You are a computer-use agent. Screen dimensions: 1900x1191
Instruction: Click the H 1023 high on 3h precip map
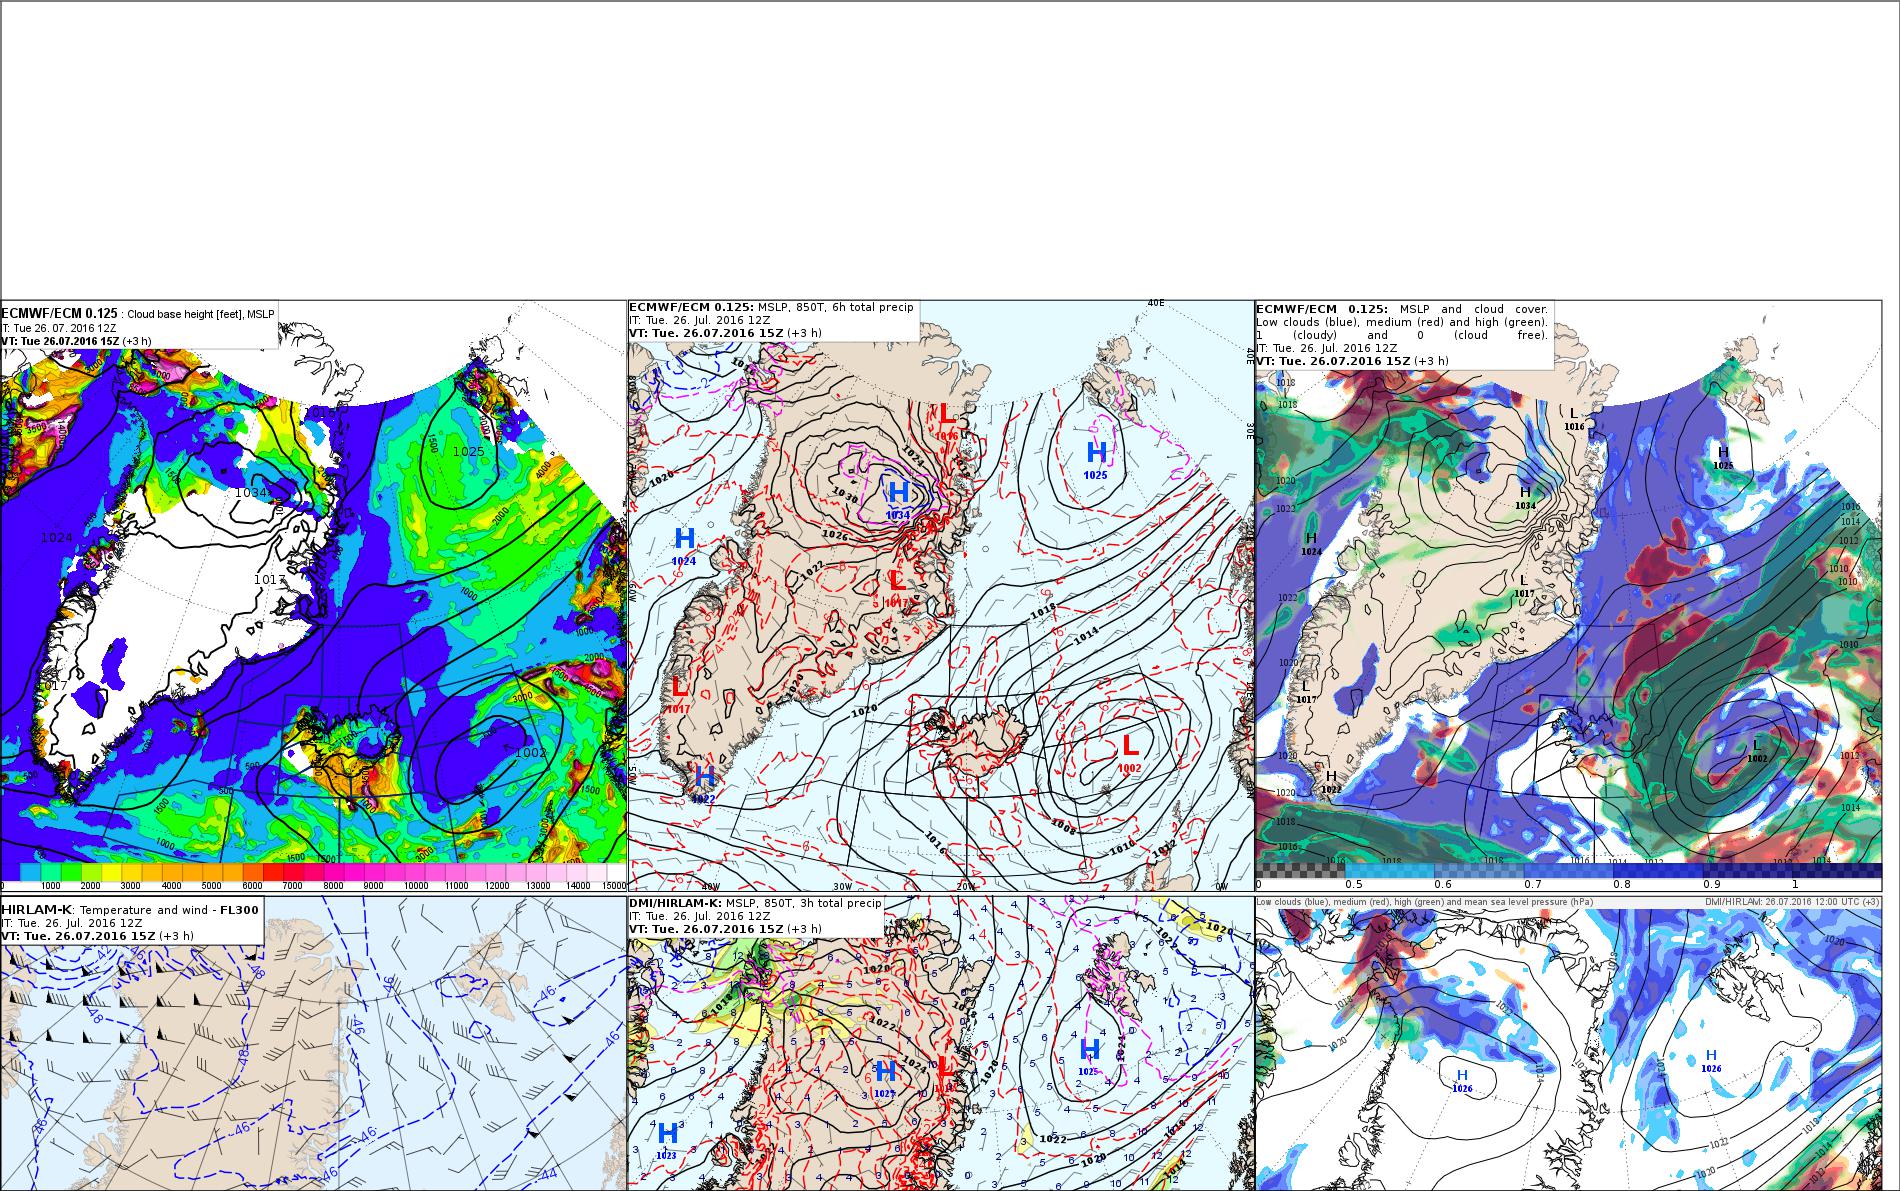668,1140
